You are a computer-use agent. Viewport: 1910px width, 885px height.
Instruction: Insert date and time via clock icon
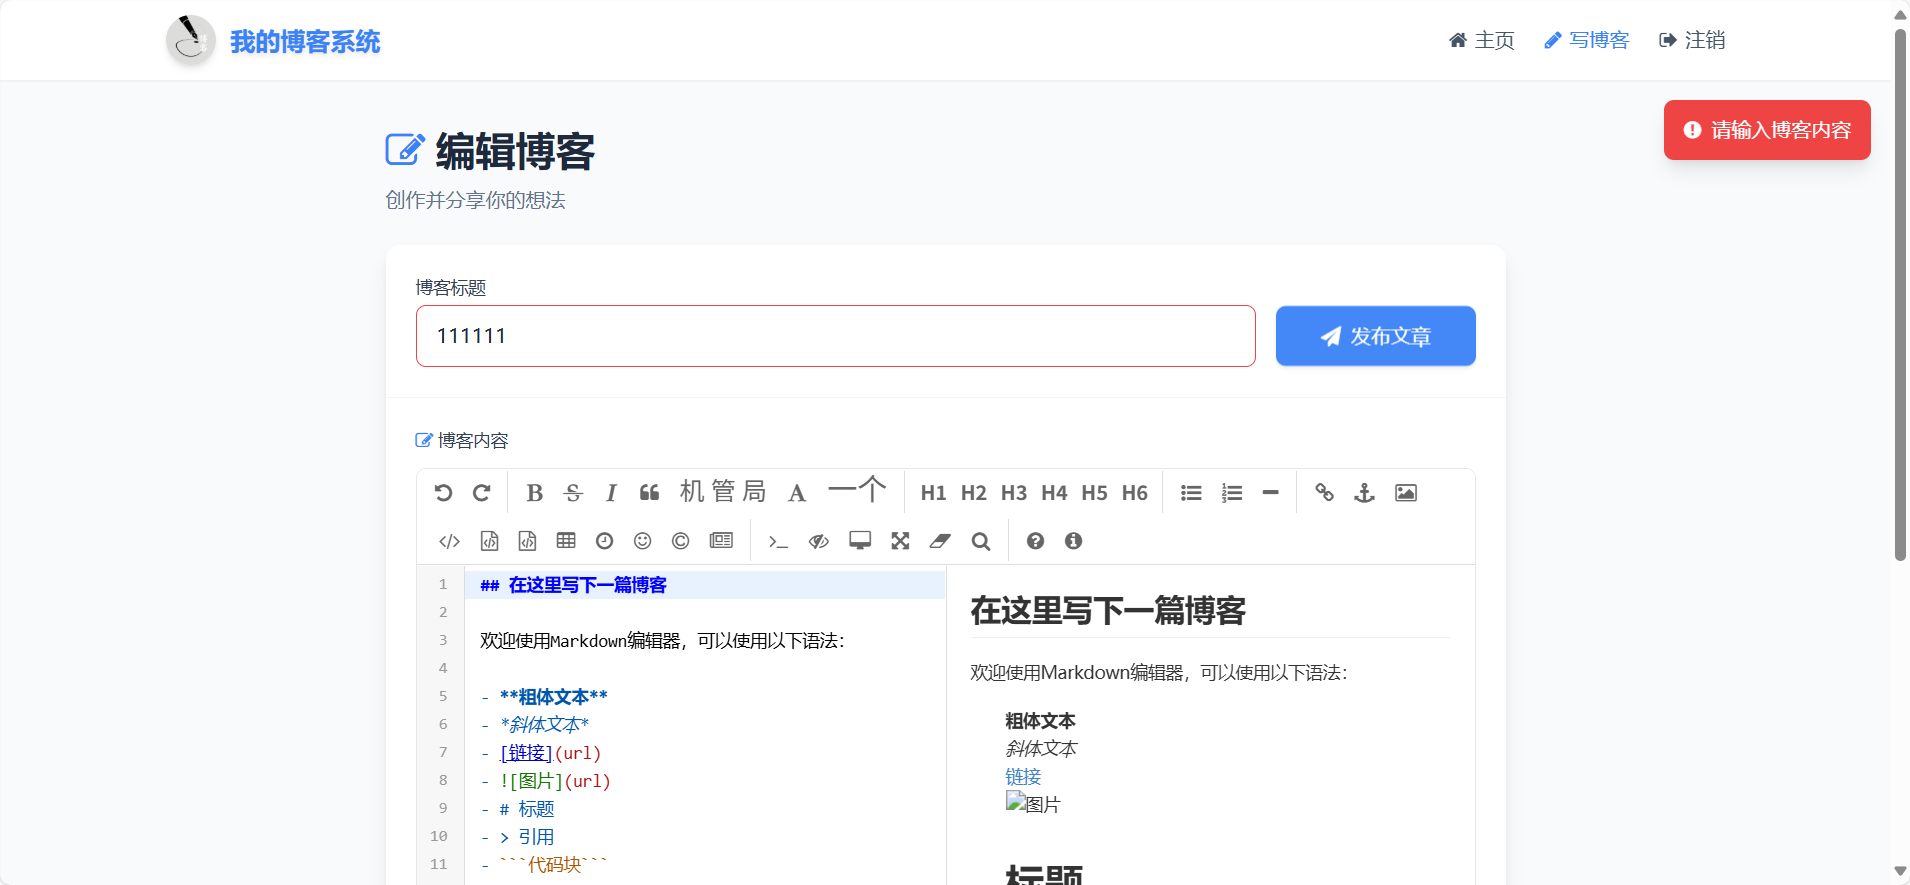(605, 541)
